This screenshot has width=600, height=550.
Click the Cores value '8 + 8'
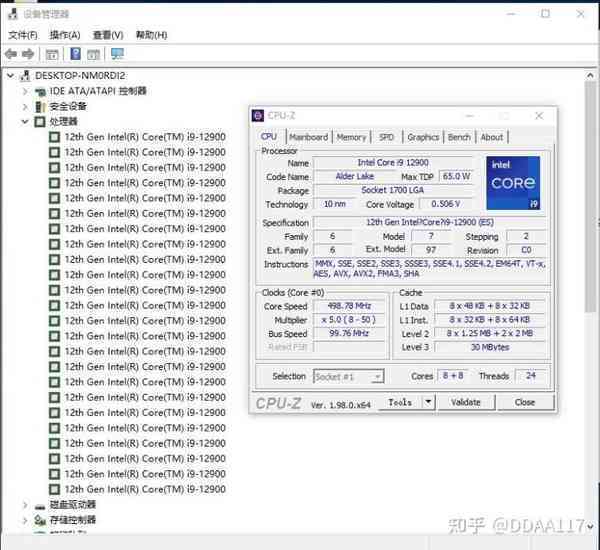point(453,376)
